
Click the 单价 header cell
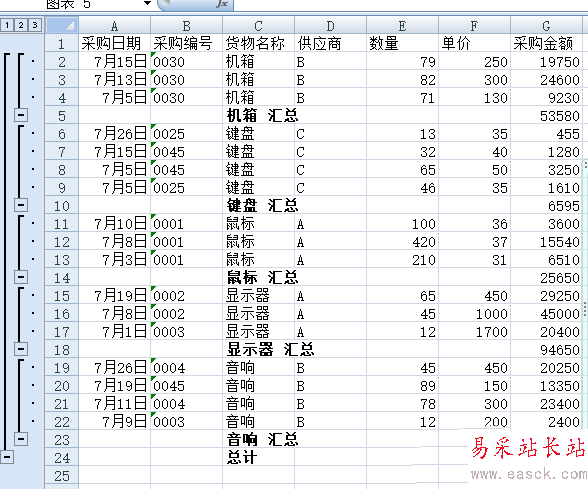474,44
